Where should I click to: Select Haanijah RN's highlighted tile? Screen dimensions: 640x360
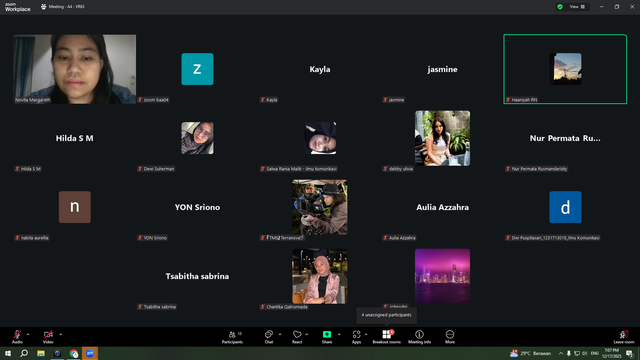coord(565,69)
